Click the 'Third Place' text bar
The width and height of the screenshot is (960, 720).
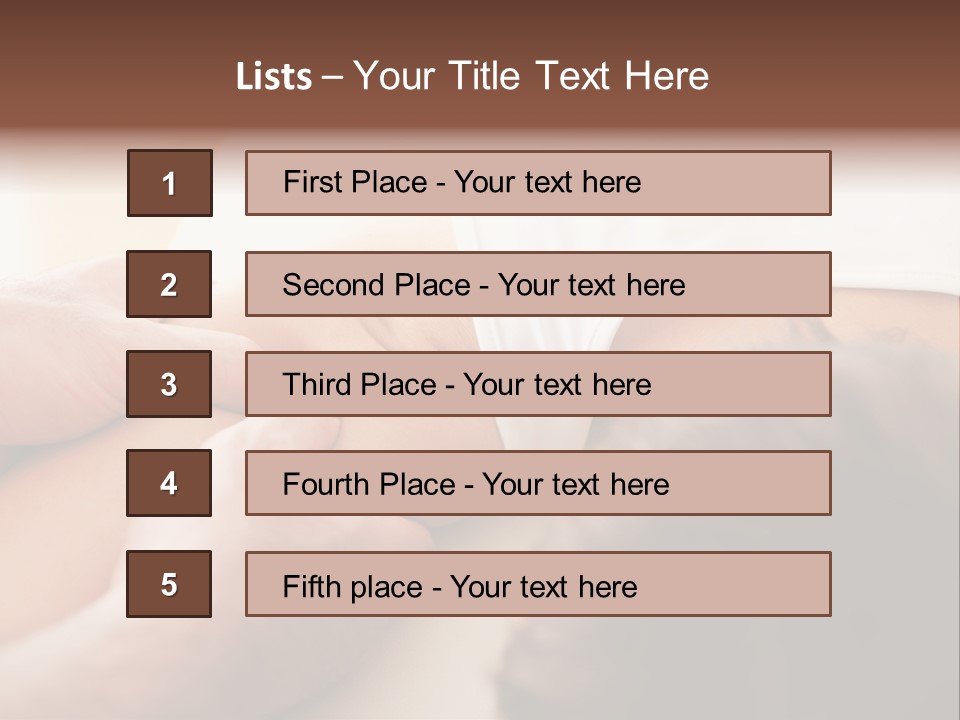(x=538, y=384)
